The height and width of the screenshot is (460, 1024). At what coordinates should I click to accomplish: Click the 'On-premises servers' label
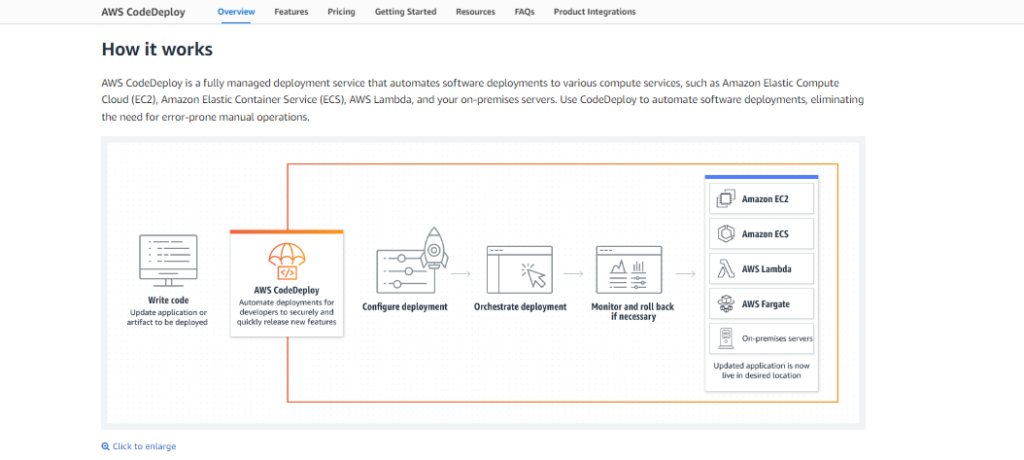(777, 338)
